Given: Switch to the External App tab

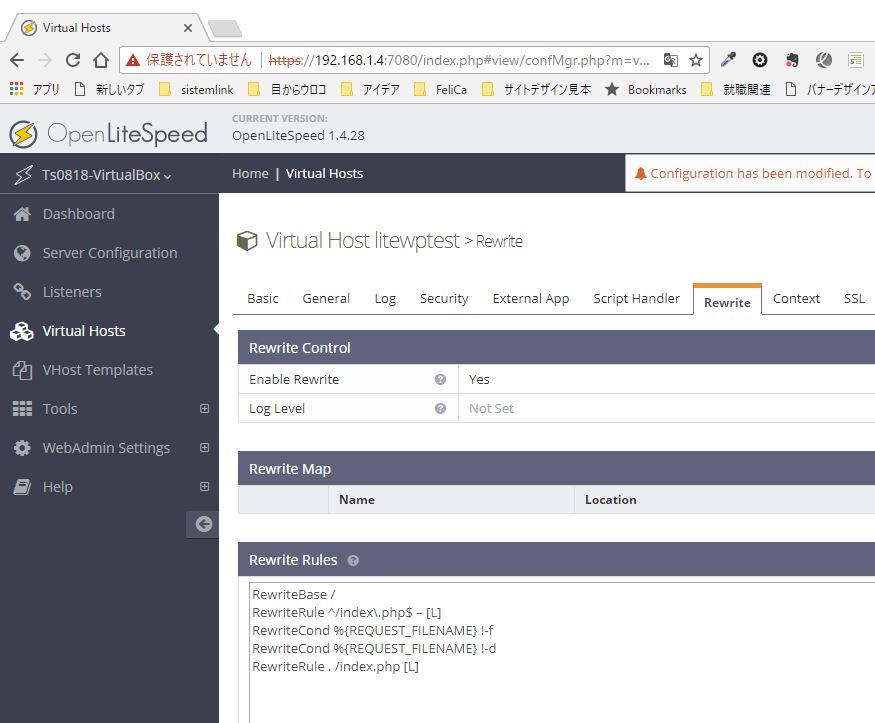Looking at the screenshot, I should click(x=531, y=299).
